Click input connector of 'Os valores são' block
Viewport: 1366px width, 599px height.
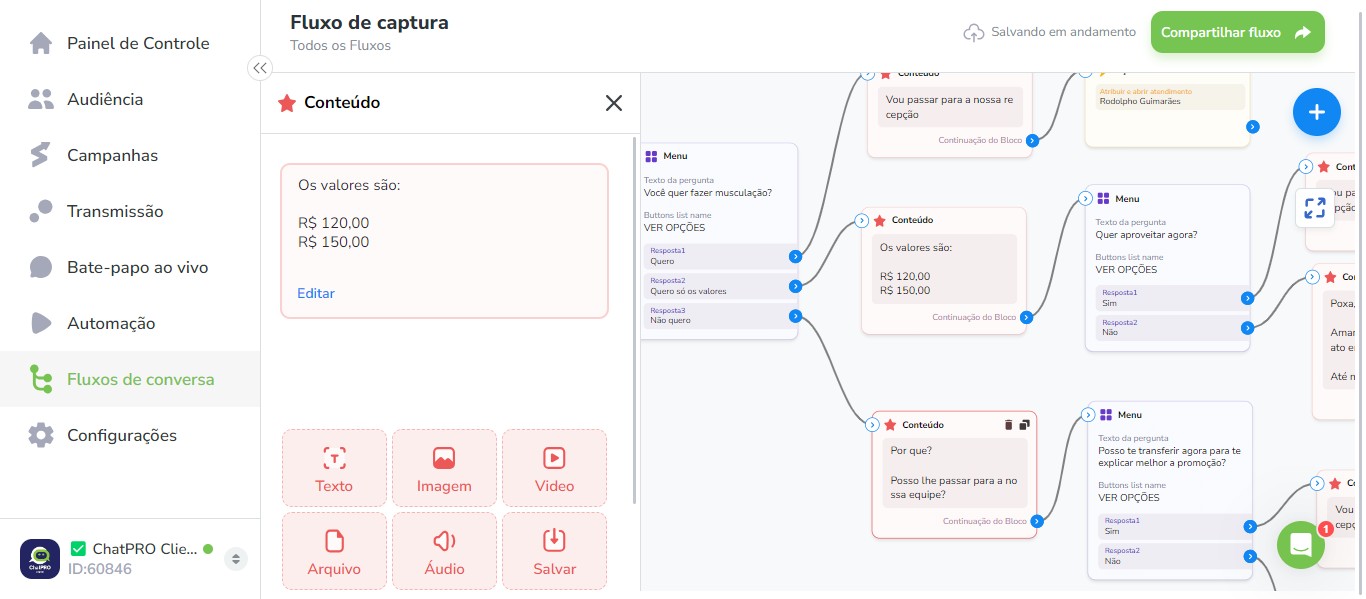862,220
